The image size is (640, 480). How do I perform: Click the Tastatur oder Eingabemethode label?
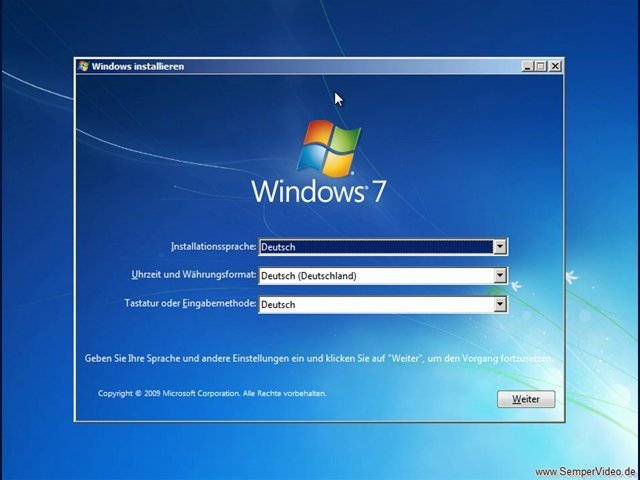(x=190, y=303)
